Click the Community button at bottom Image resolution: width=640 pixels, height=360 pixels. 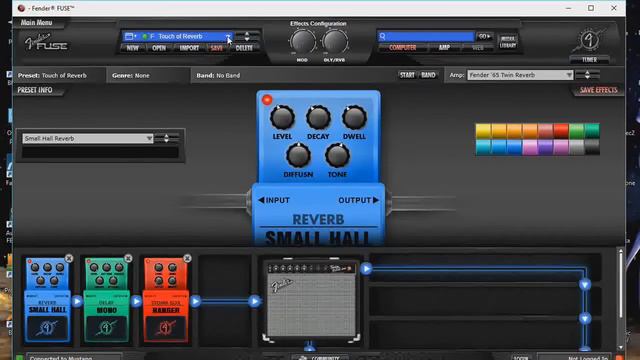(321, 358)
